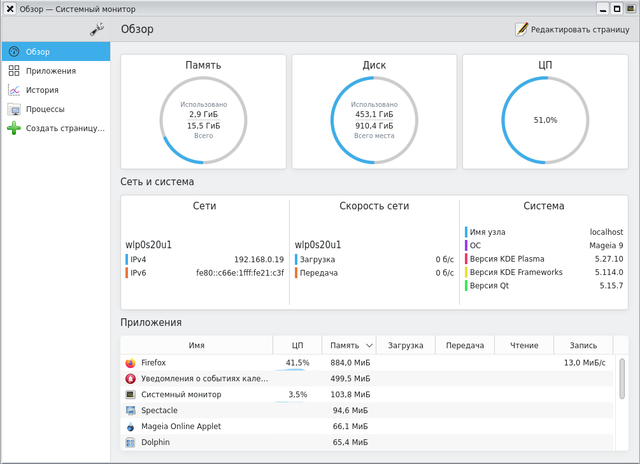Click the green Версия Qt color marker
This screenshot has height=464, width=640.
click(x=466, y=285)
